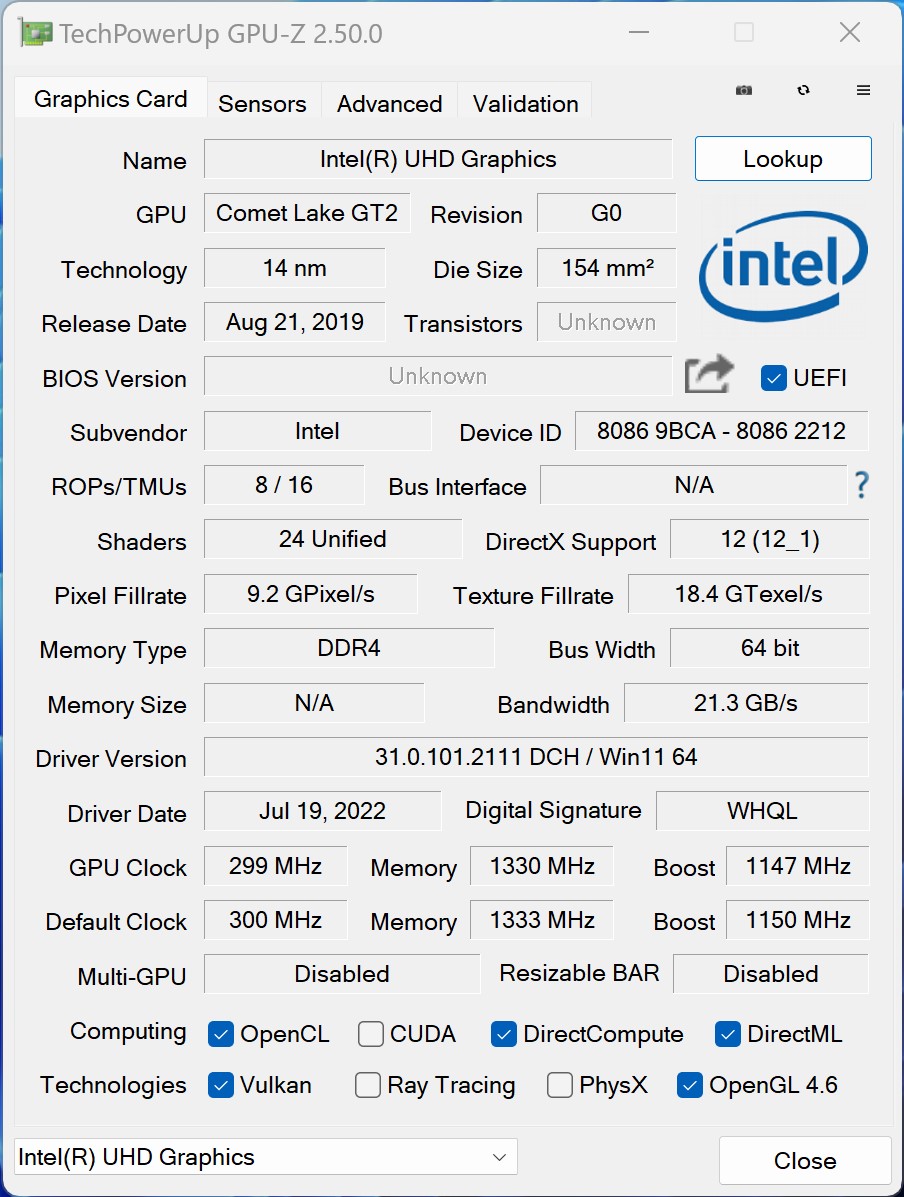Enable the Ray Tracing checkbox
The height and width of the screenshot is (1197, 904).
click(368, 1085)
